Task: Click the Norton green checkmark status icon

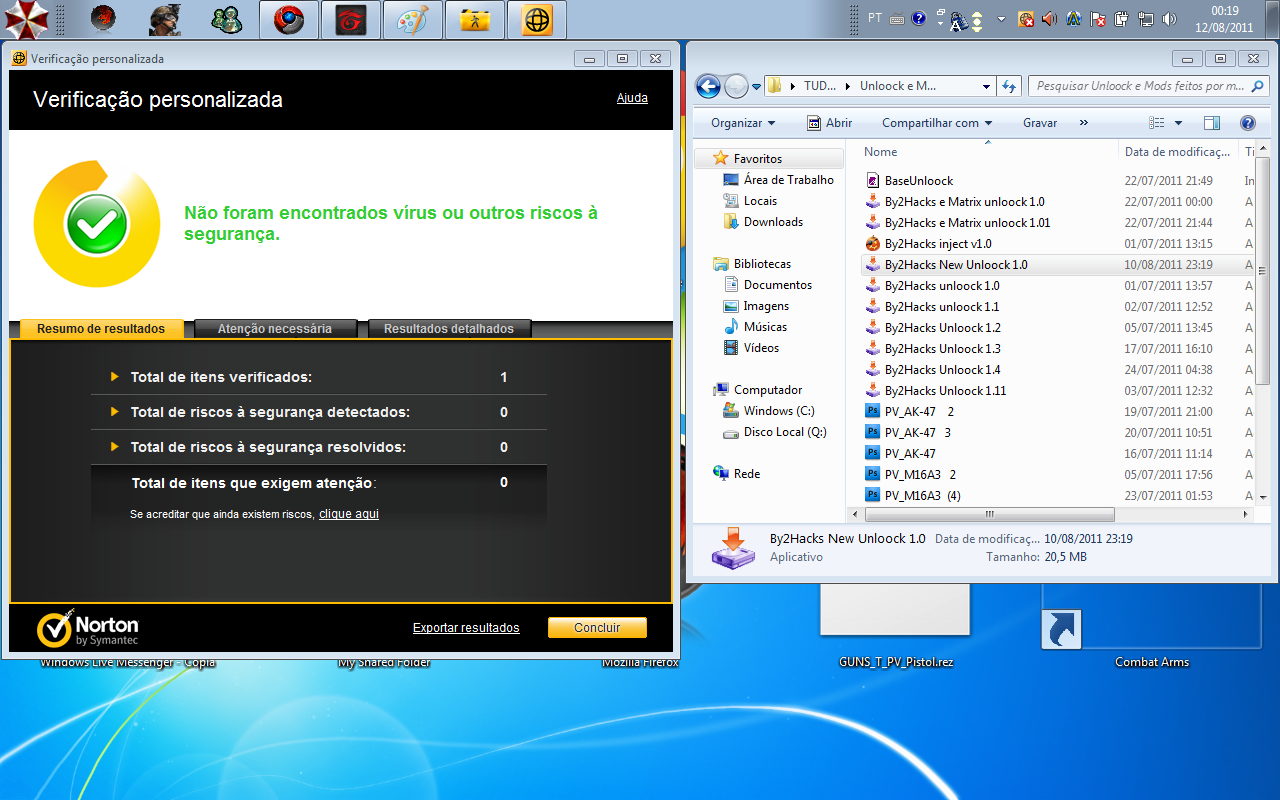Action: coord(97,225)
